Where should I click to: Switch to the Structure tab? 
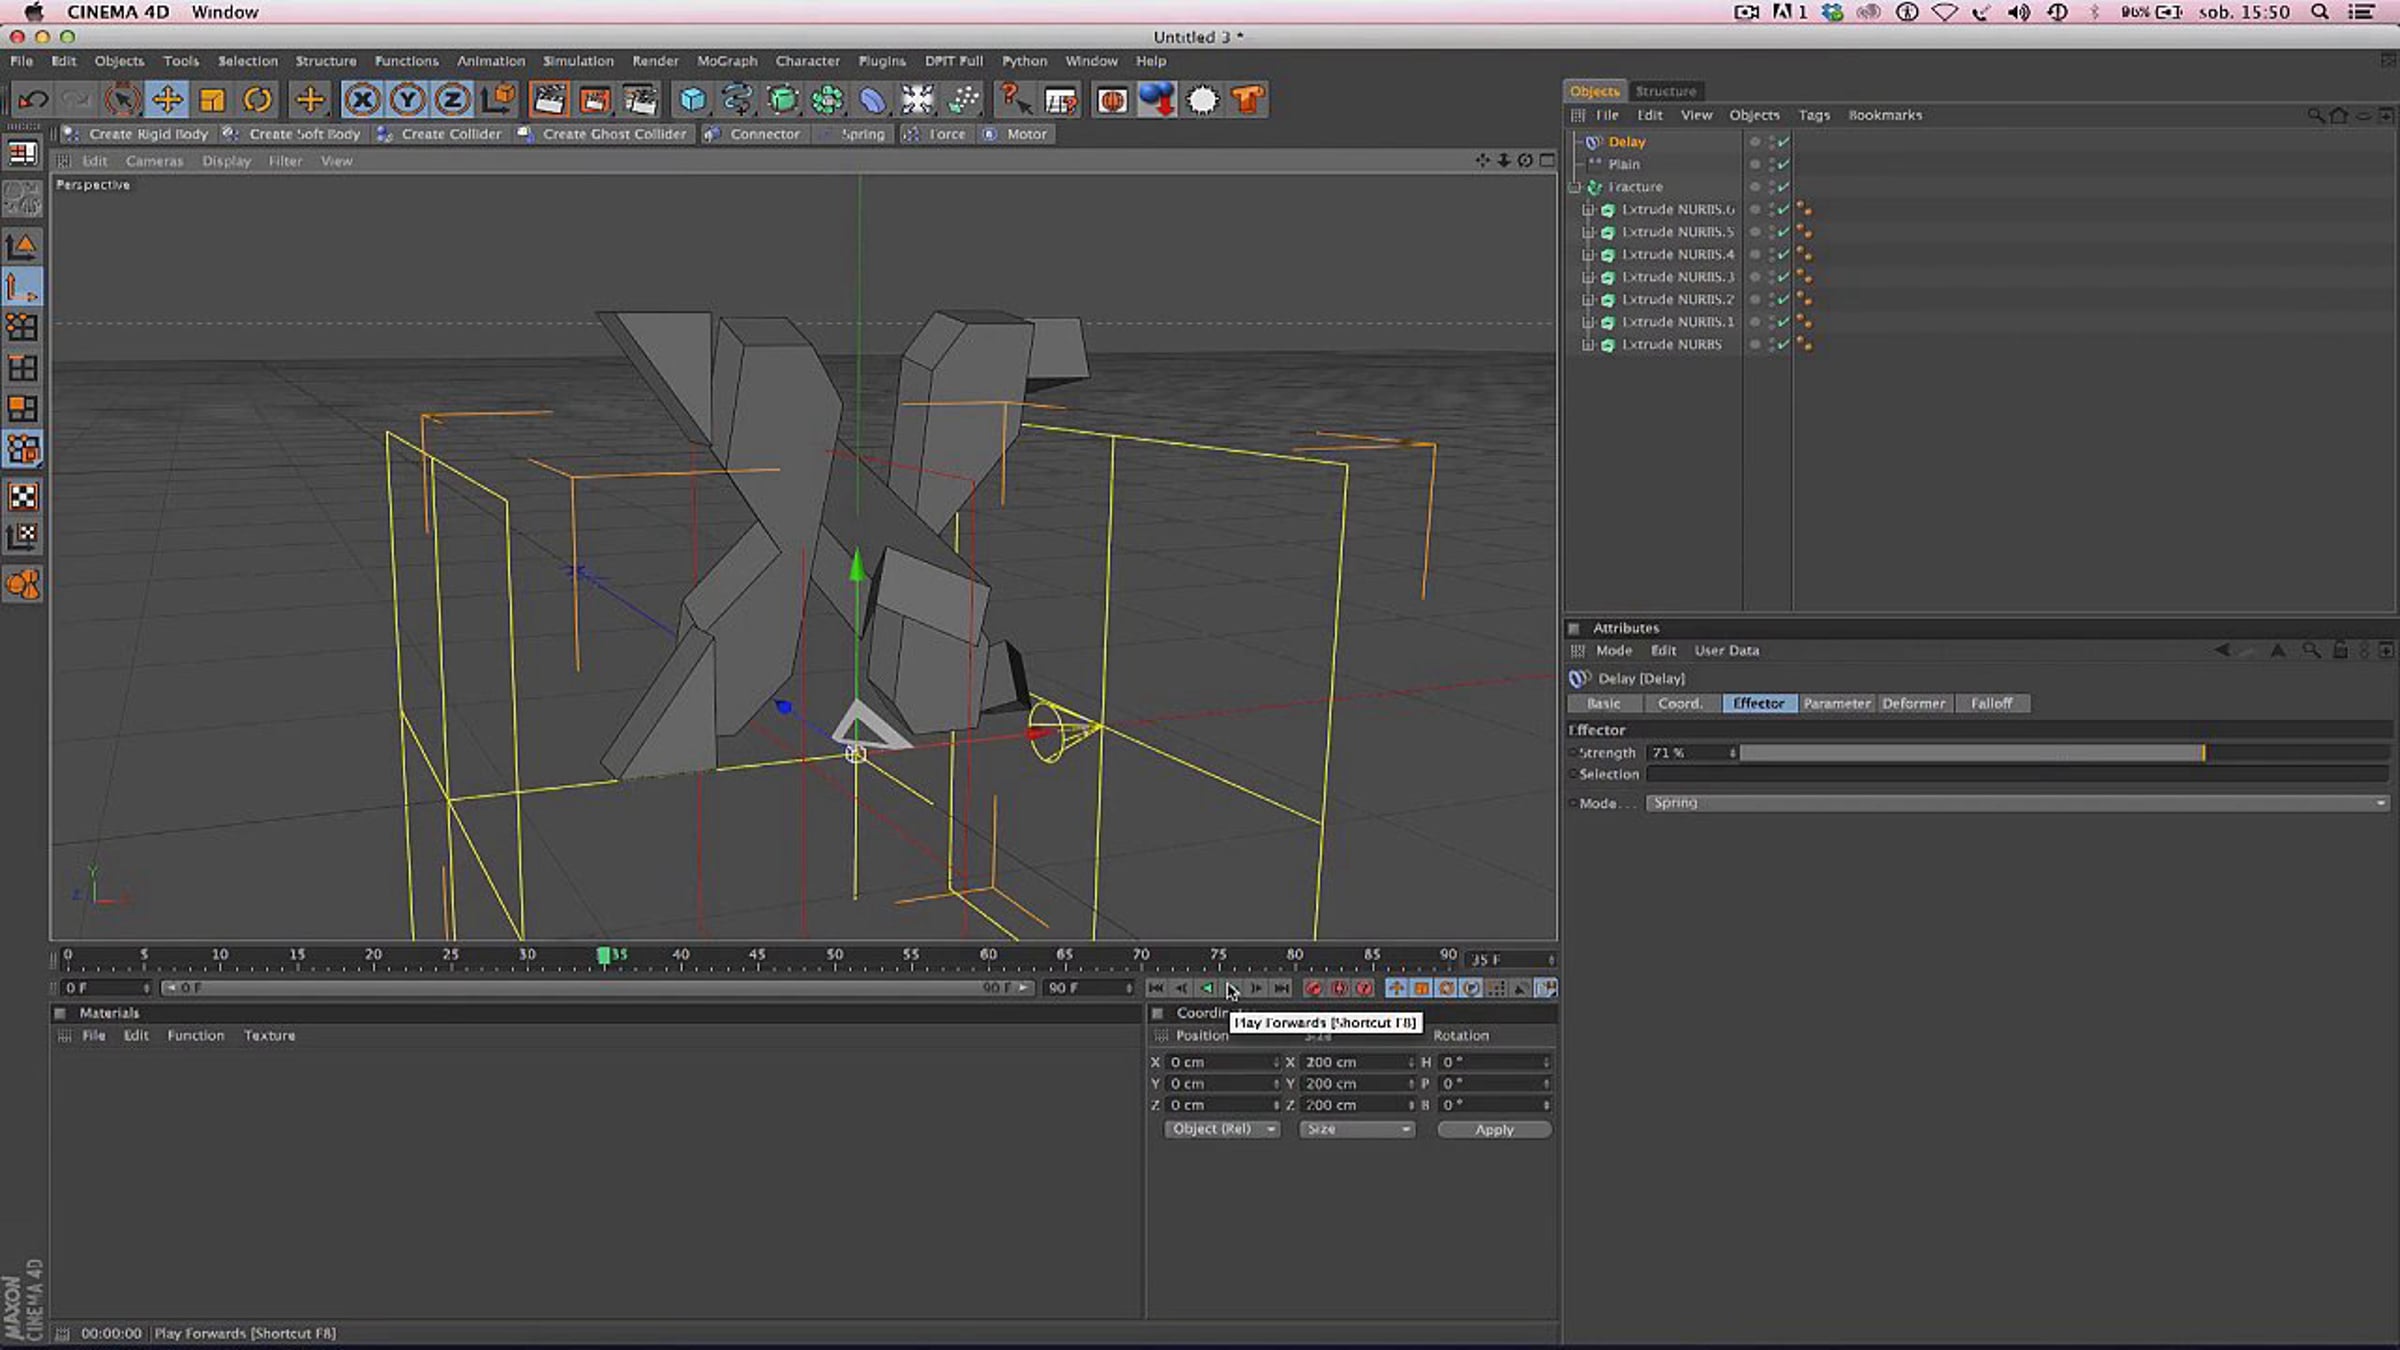[1666, 91]
